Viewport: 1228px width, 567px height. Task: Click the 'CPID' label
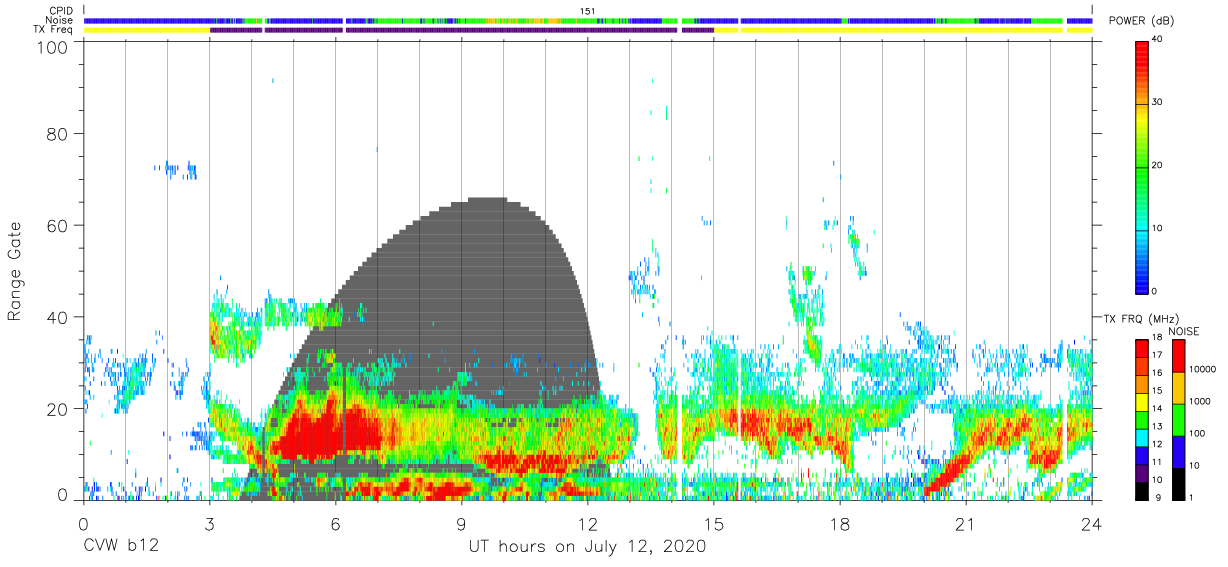[x=60, y=10]
